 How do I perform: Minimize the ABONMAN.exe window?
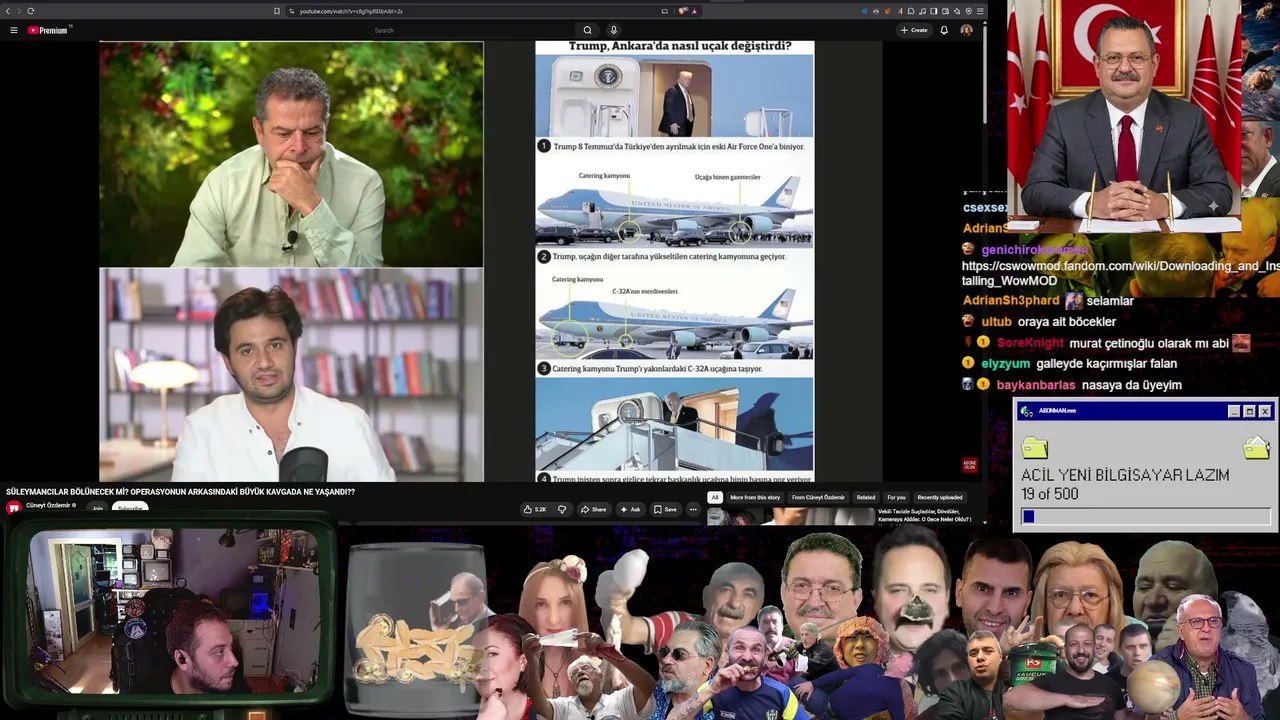click(x=1234, y=411)
